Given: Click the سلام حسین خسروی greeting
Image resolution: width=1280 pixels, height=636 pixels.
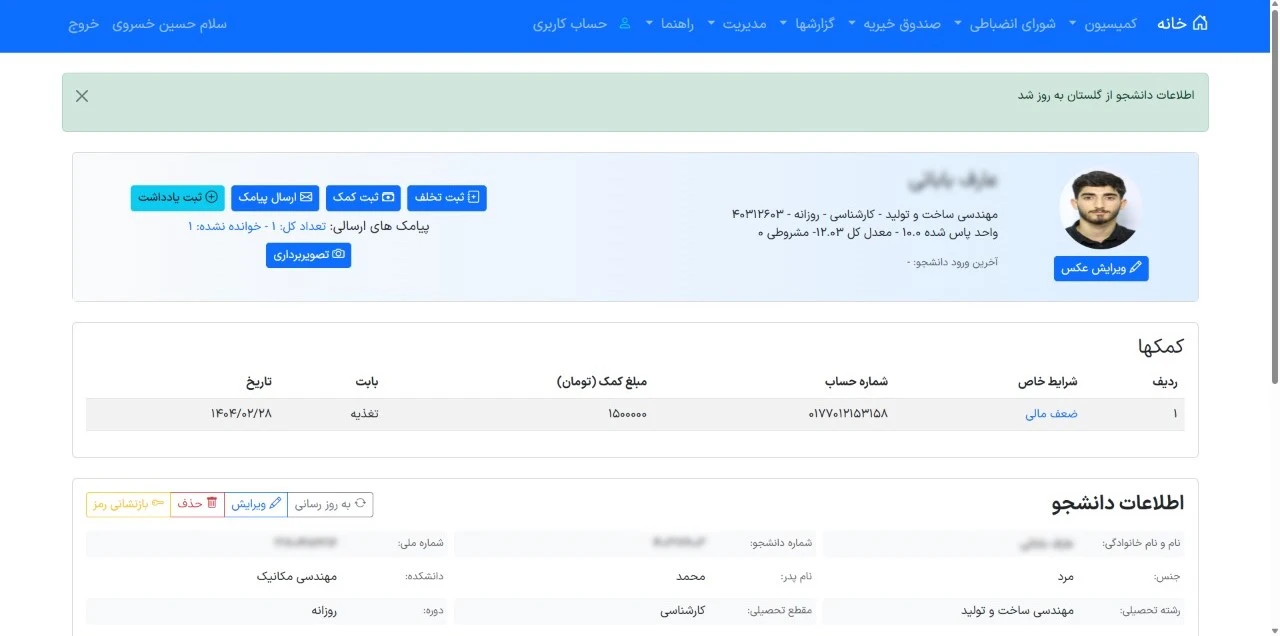Looking at the screenshot, I should [169, 23].
